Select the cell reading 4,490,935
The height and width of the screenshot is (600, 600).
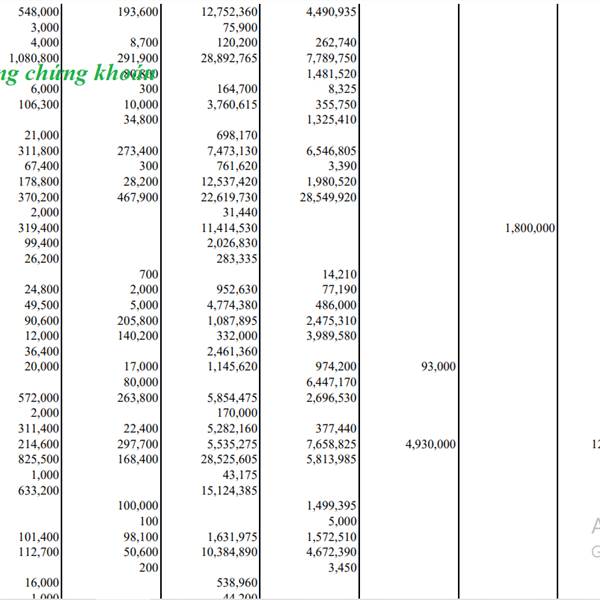(x=331, y=12)
